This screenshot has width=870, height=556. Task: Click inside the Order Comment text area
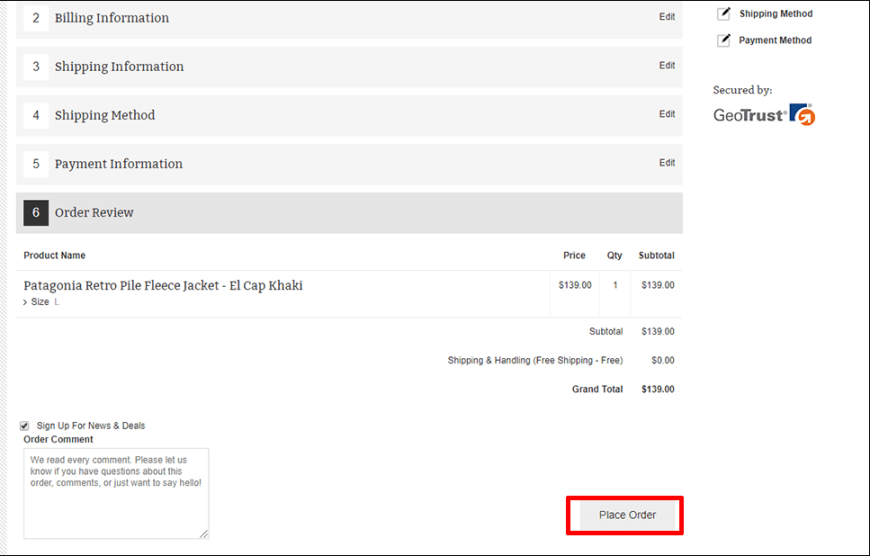coord(116,493)
